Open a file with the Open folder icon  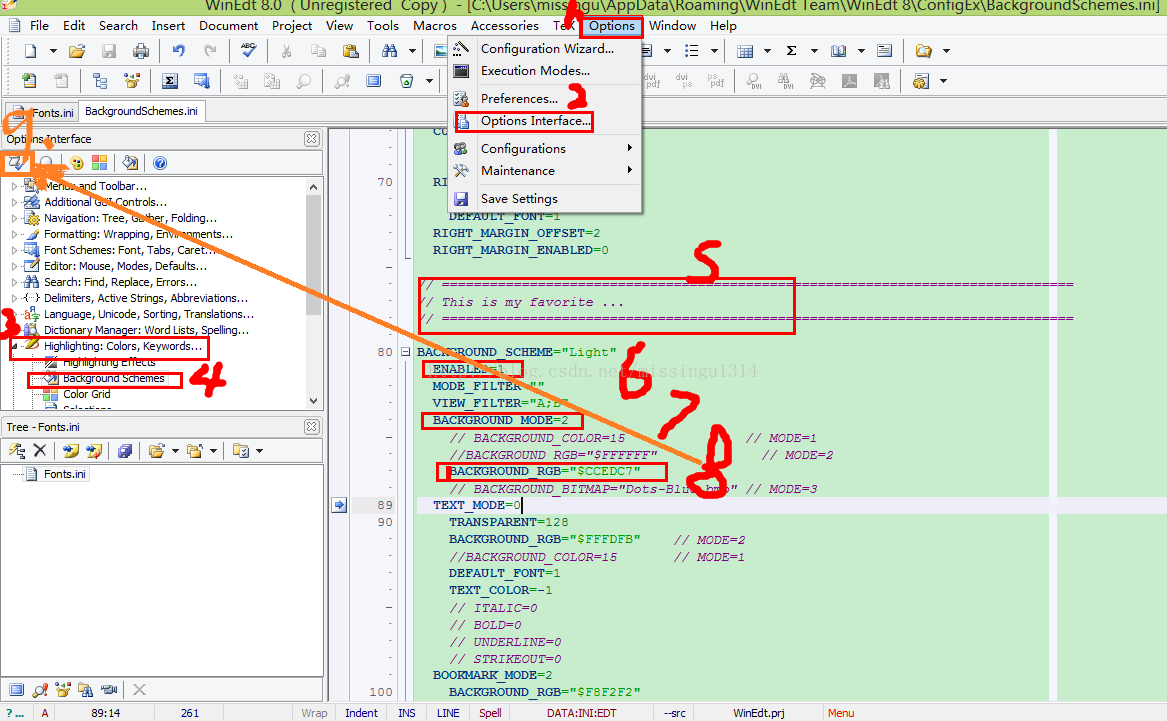coord(77,51)
